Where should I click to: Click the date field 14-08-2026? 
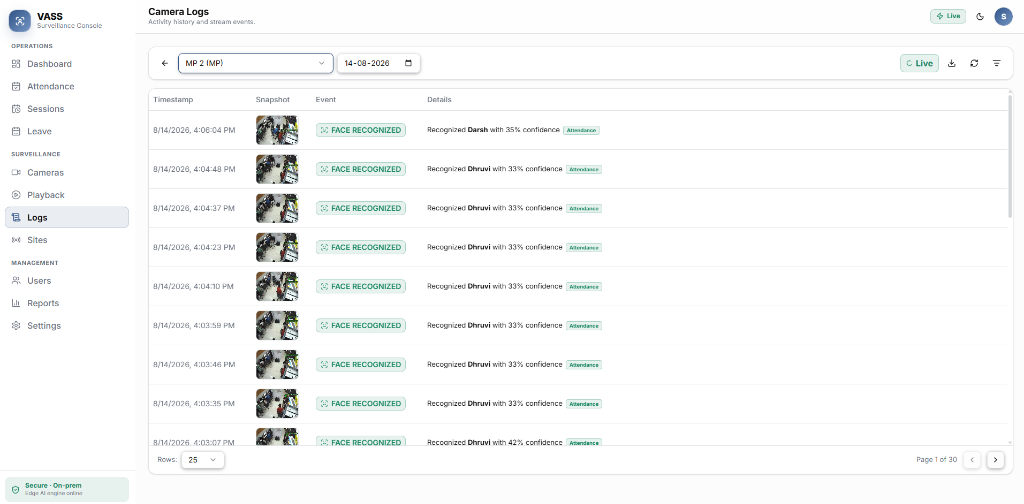click(378, 63)
